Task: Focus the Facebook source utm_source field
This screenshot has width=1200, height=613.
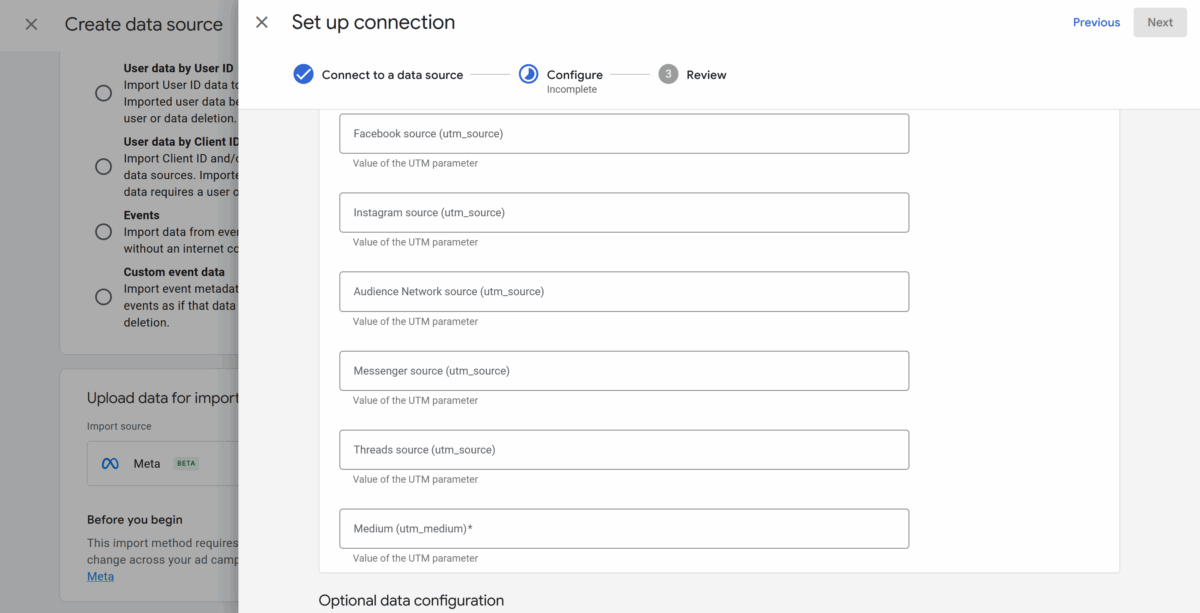Action: (624, 134)
